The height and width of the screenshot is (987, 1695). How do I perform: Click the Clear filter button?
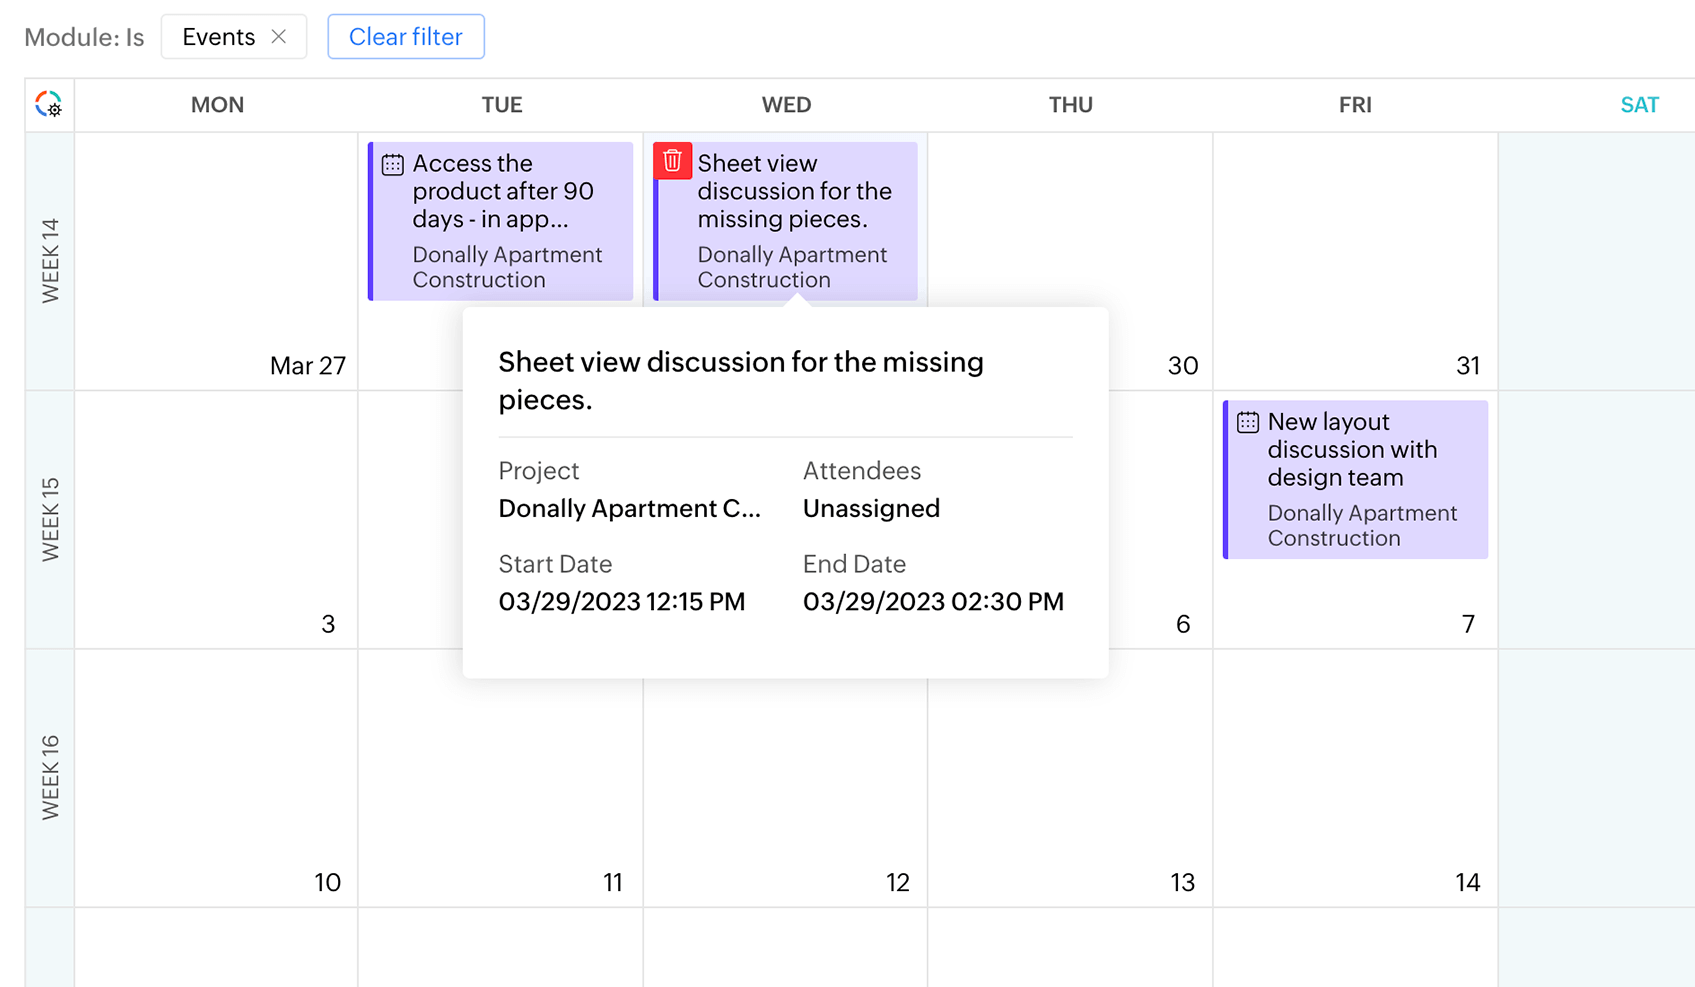coord(406,37)
